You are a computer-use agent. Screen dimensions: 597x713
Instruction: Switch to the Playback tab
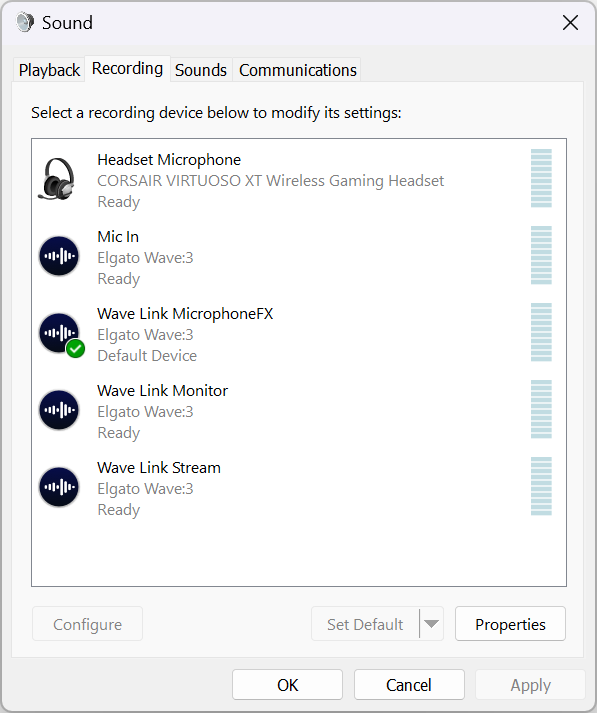click(x=49, y=70)
